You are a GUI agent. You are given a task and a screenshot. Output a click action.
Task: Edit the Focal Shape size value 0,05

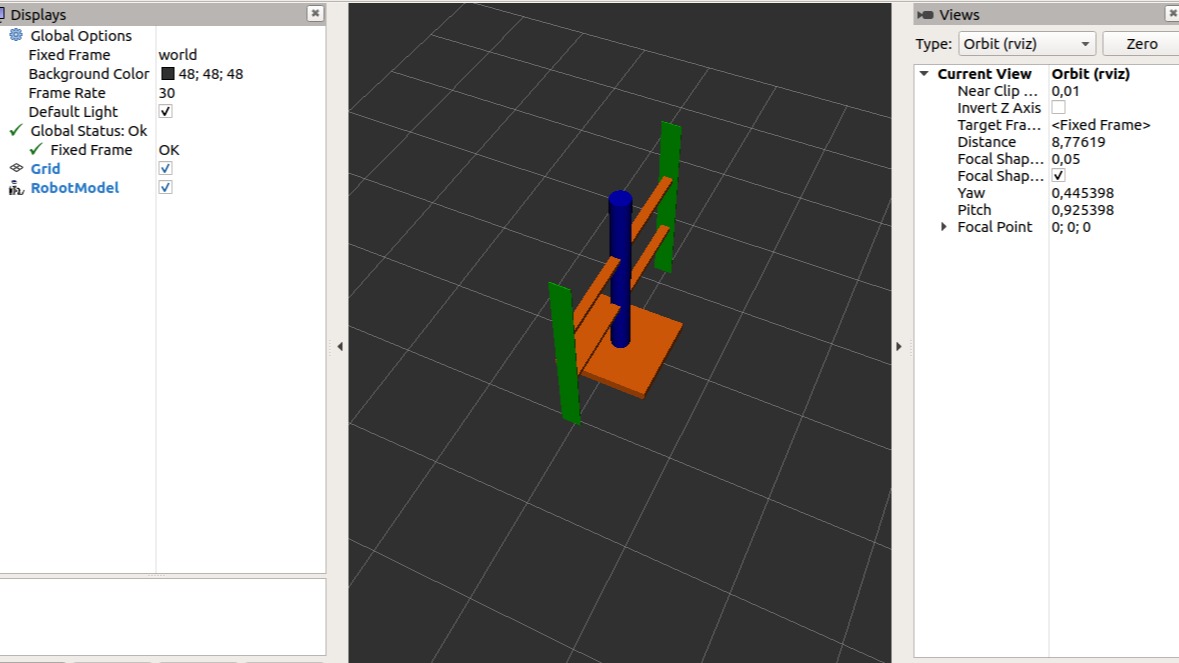[x=1065, y=159]
